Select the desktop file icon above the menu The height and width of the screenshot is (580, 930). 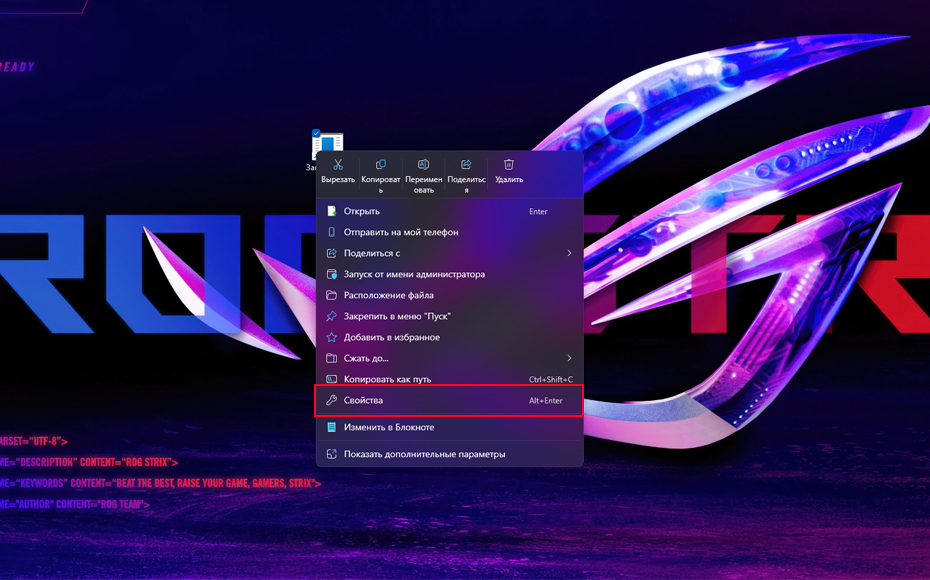coord(327,144)
